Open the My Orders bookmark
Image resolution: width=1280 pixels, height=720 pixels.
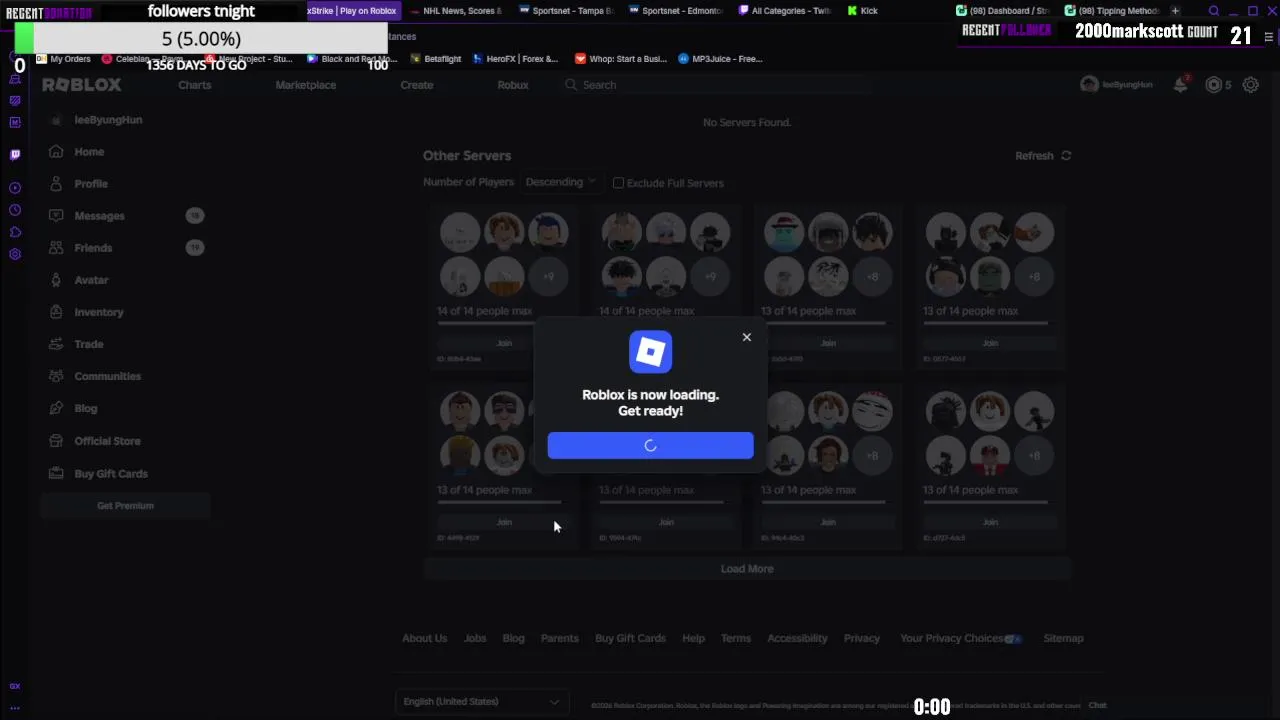tap(63, 59)
